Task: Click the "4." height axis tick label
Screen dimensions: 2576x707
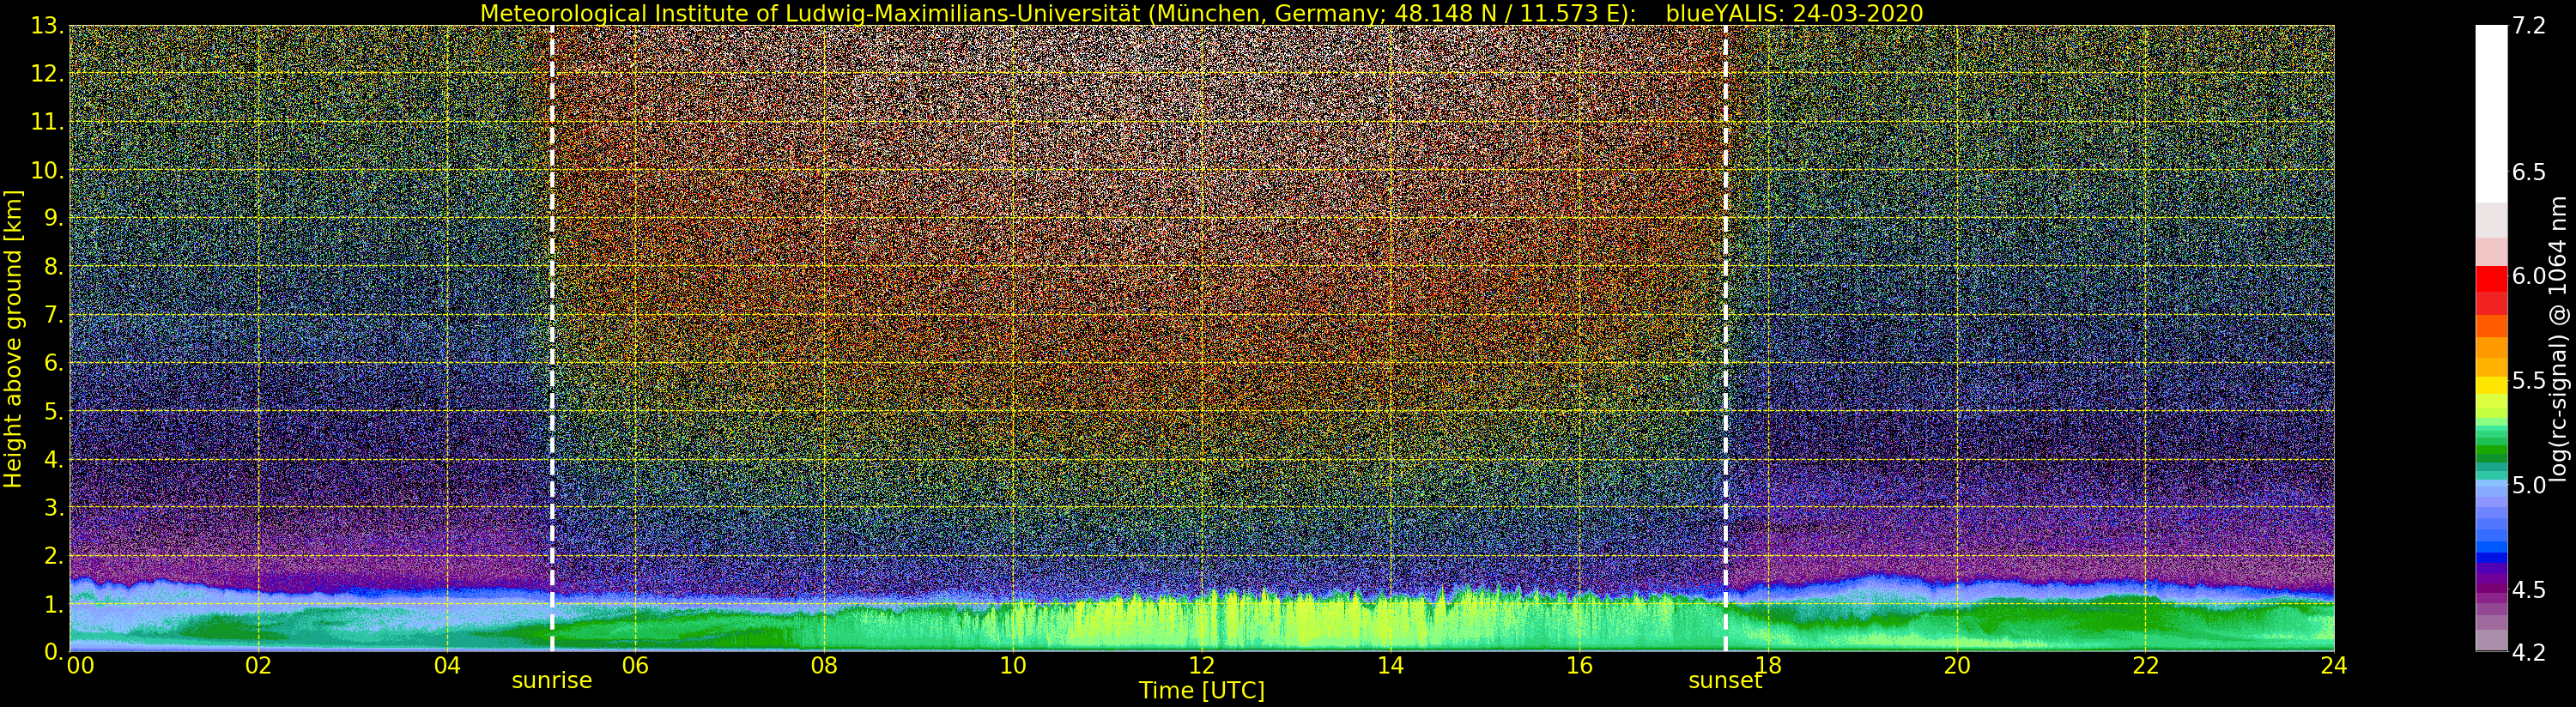Action: point(54,459)
